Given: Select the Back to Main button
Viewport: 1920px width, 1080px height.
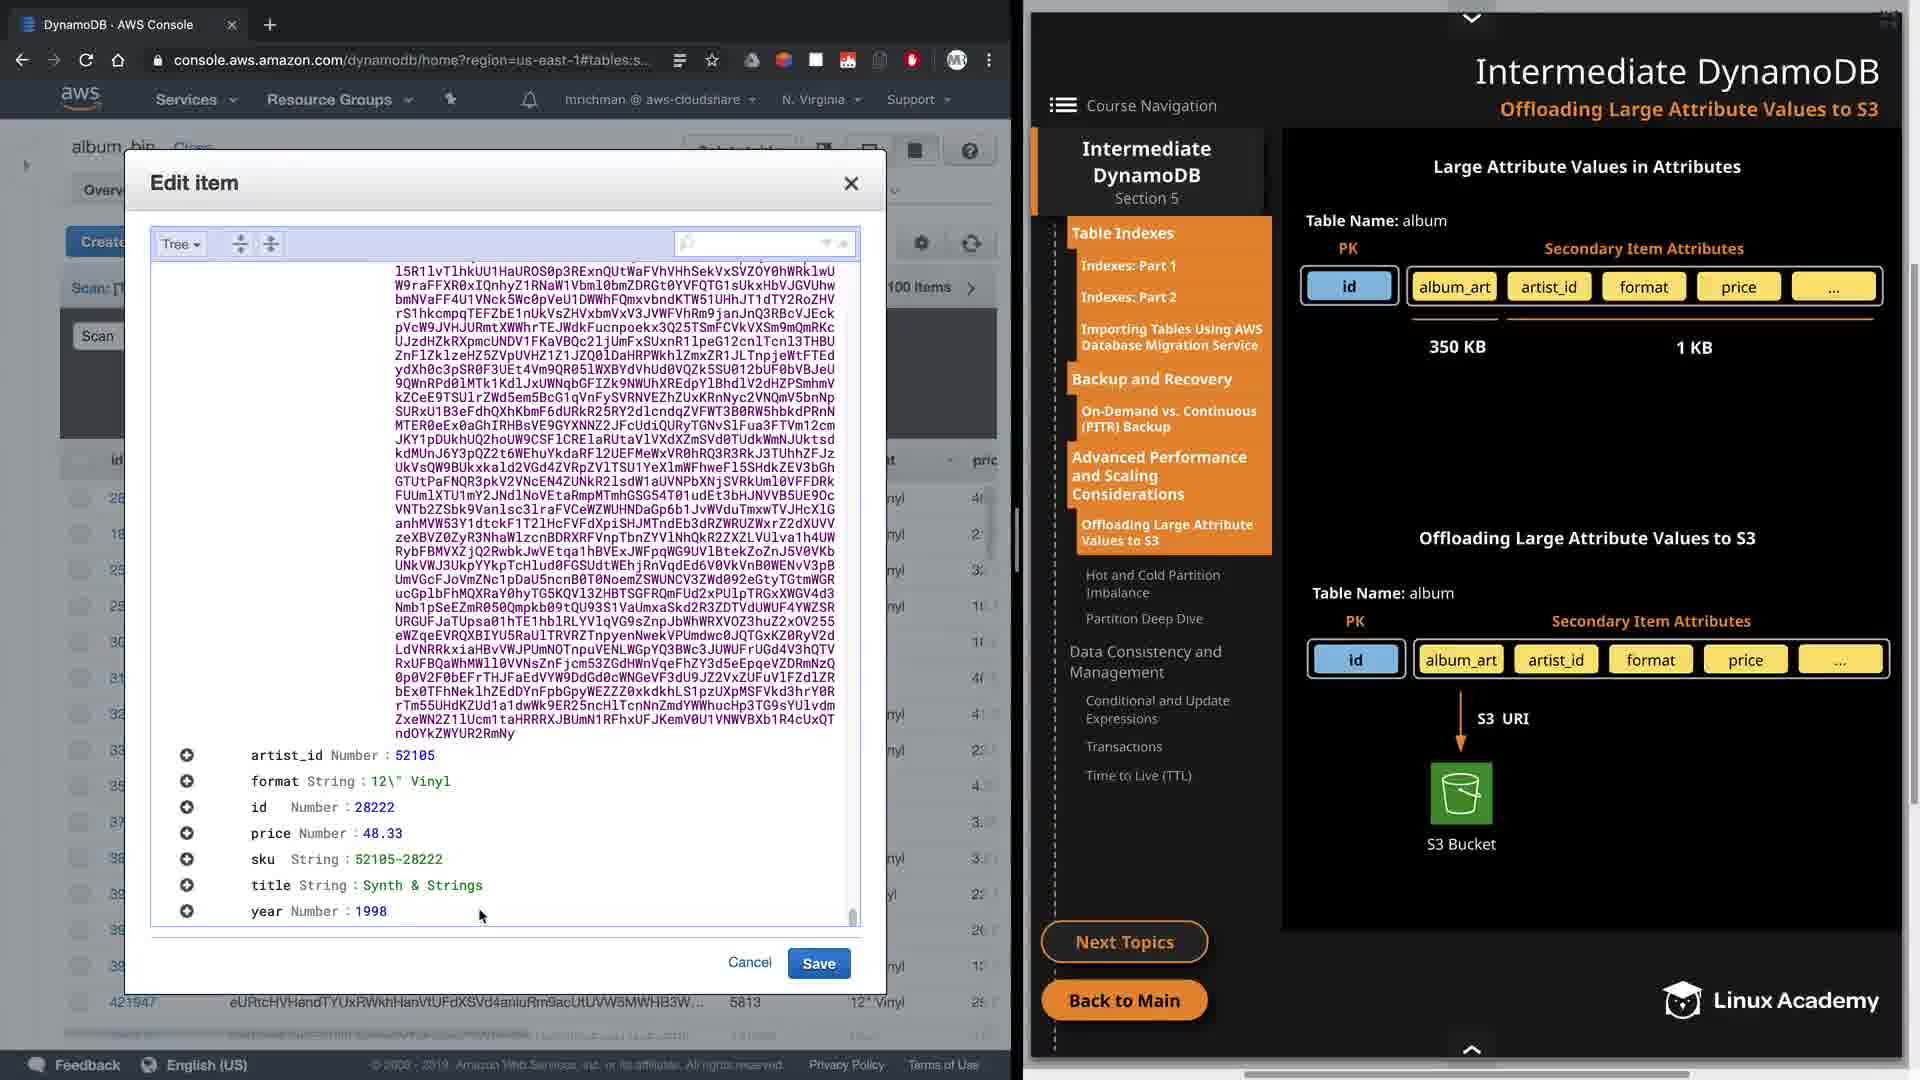Looking at the screenshot, I should 1124,1000.
